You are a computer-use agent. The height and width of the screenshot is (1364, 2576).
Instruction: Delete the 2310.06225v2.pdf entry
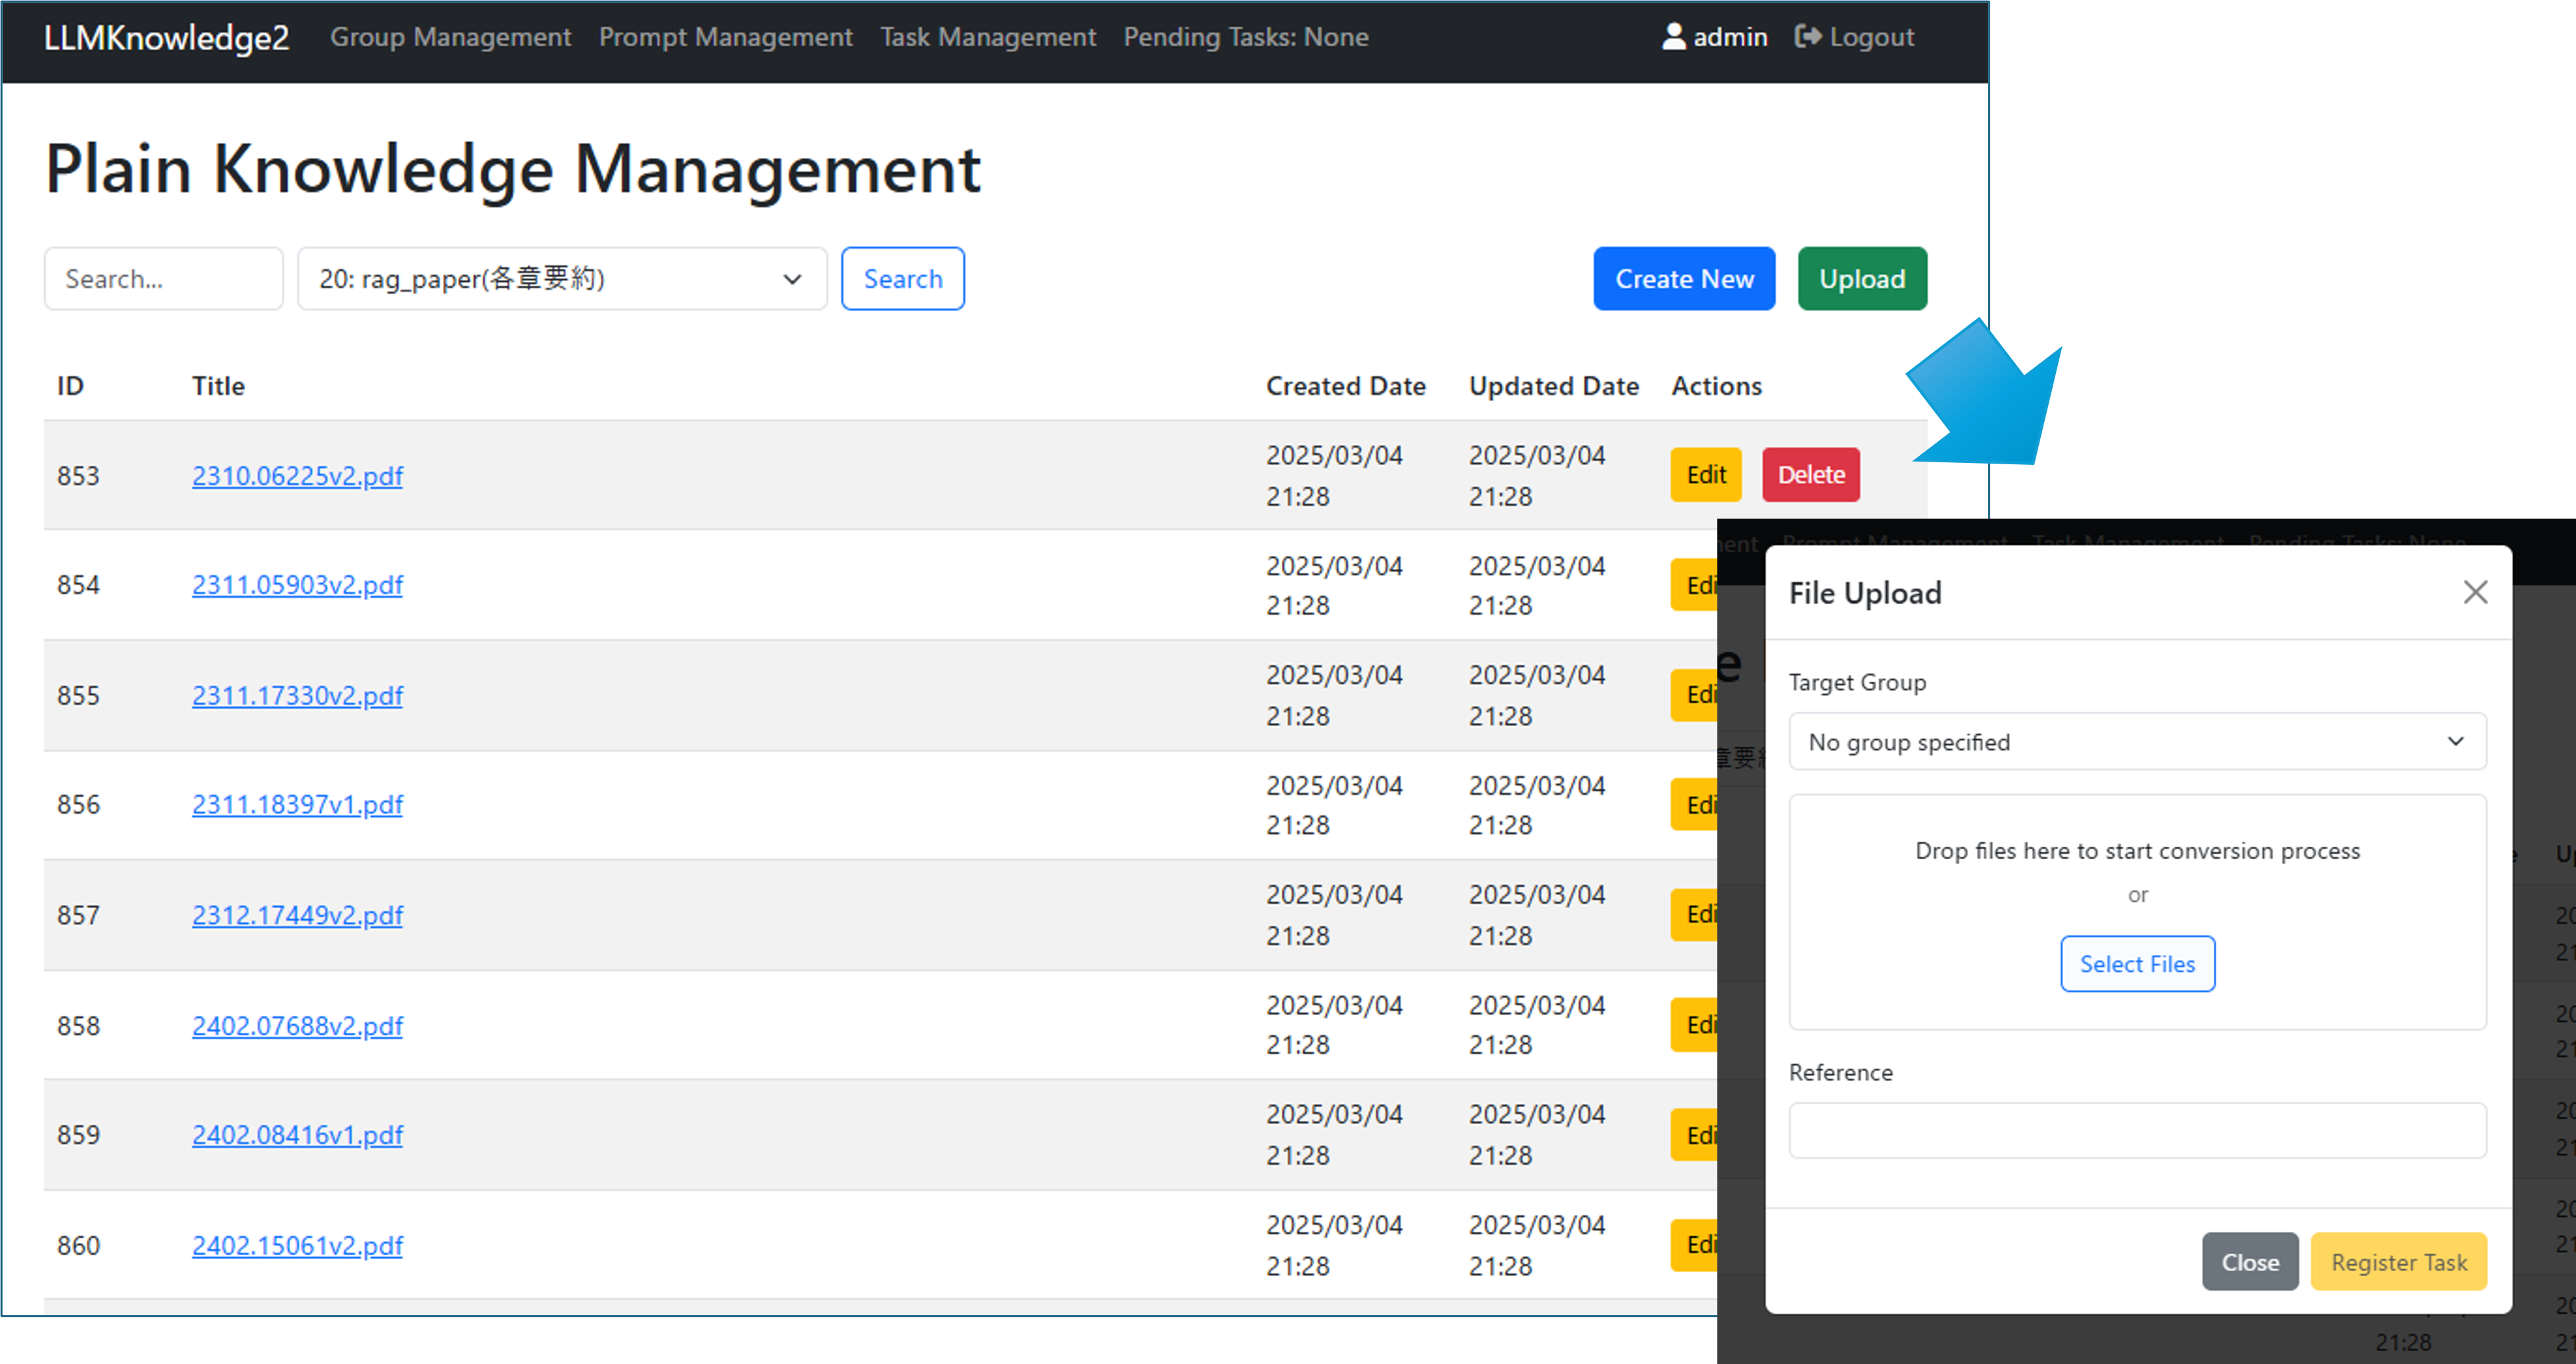(x=1810, y=475)
